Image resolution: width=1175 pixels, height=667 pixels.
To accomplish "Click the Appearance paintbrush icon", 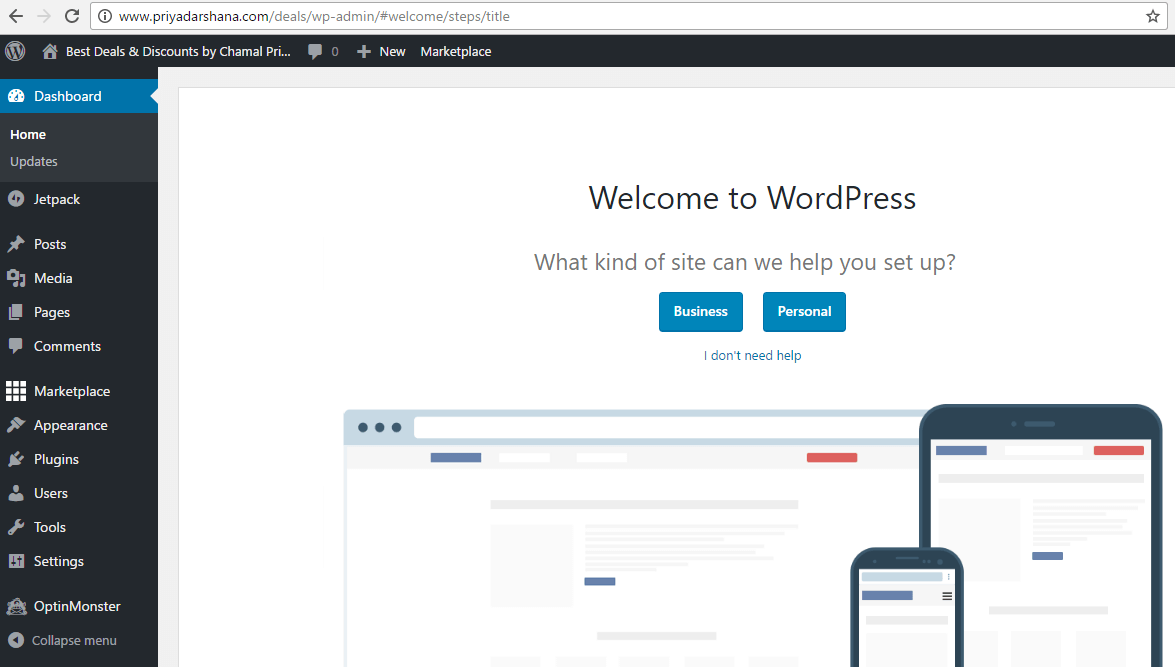I will 16,425.
